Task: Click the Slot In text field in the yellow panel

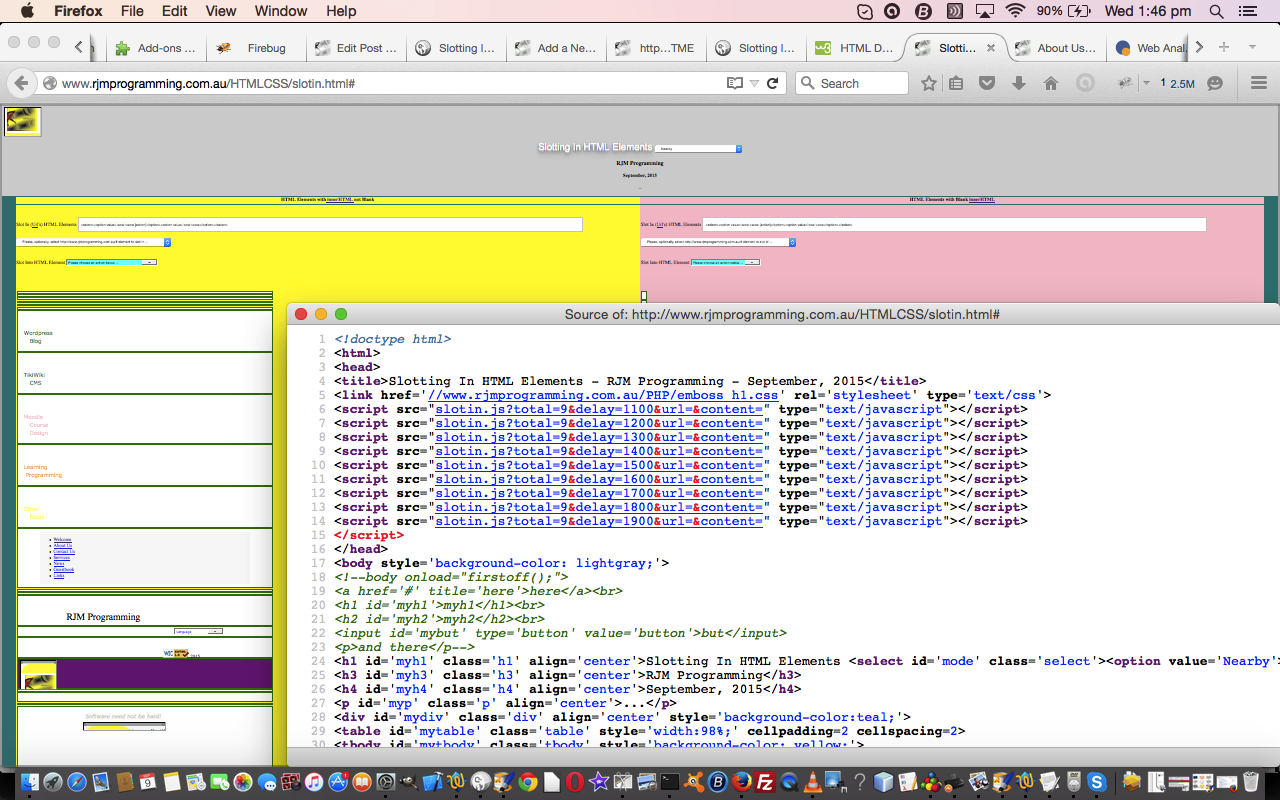Action: pos(330,225)
